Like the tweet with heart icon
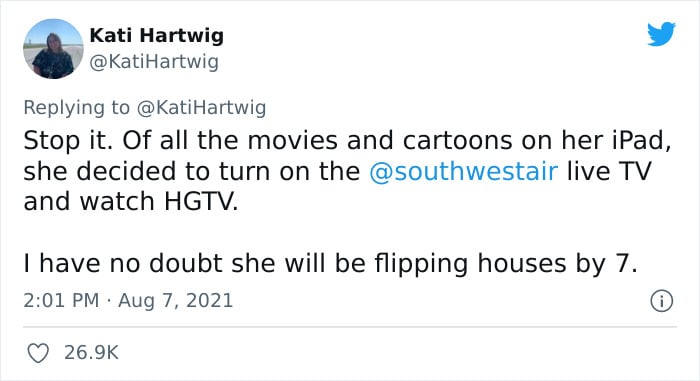The height and width of the screenshot is (381, 700). 38,353
